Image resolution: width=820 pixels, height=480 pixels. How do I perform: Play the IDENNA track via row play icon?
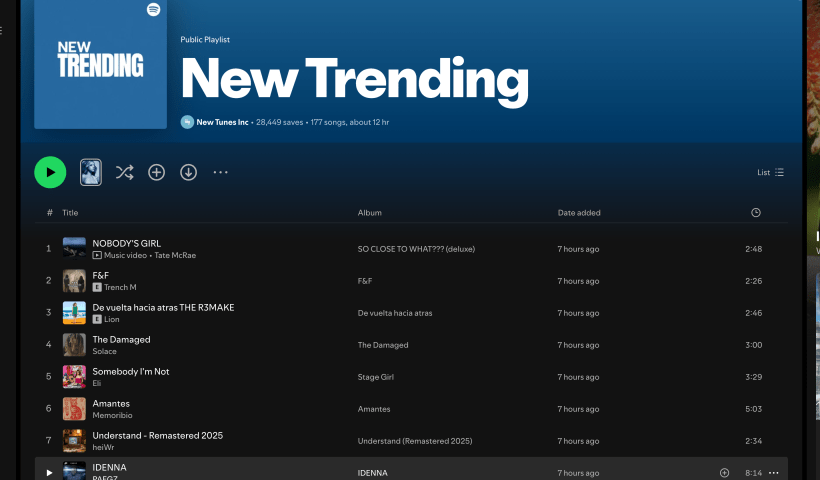pos(49,472)
